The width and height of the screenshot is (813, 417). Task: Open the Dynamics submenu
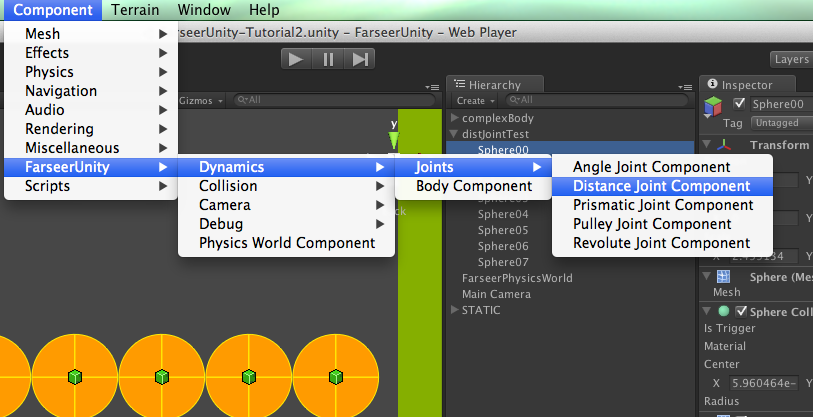pos(286,167)
